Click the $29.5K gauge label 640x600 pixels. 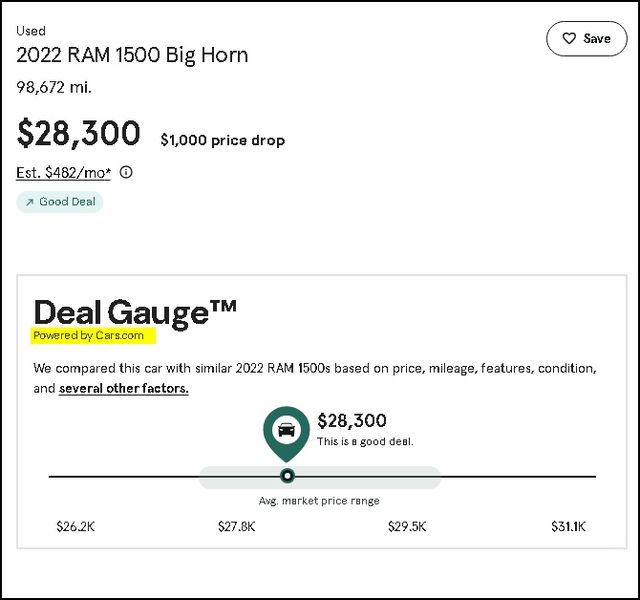pyautogui.click(x=407, y=527)
